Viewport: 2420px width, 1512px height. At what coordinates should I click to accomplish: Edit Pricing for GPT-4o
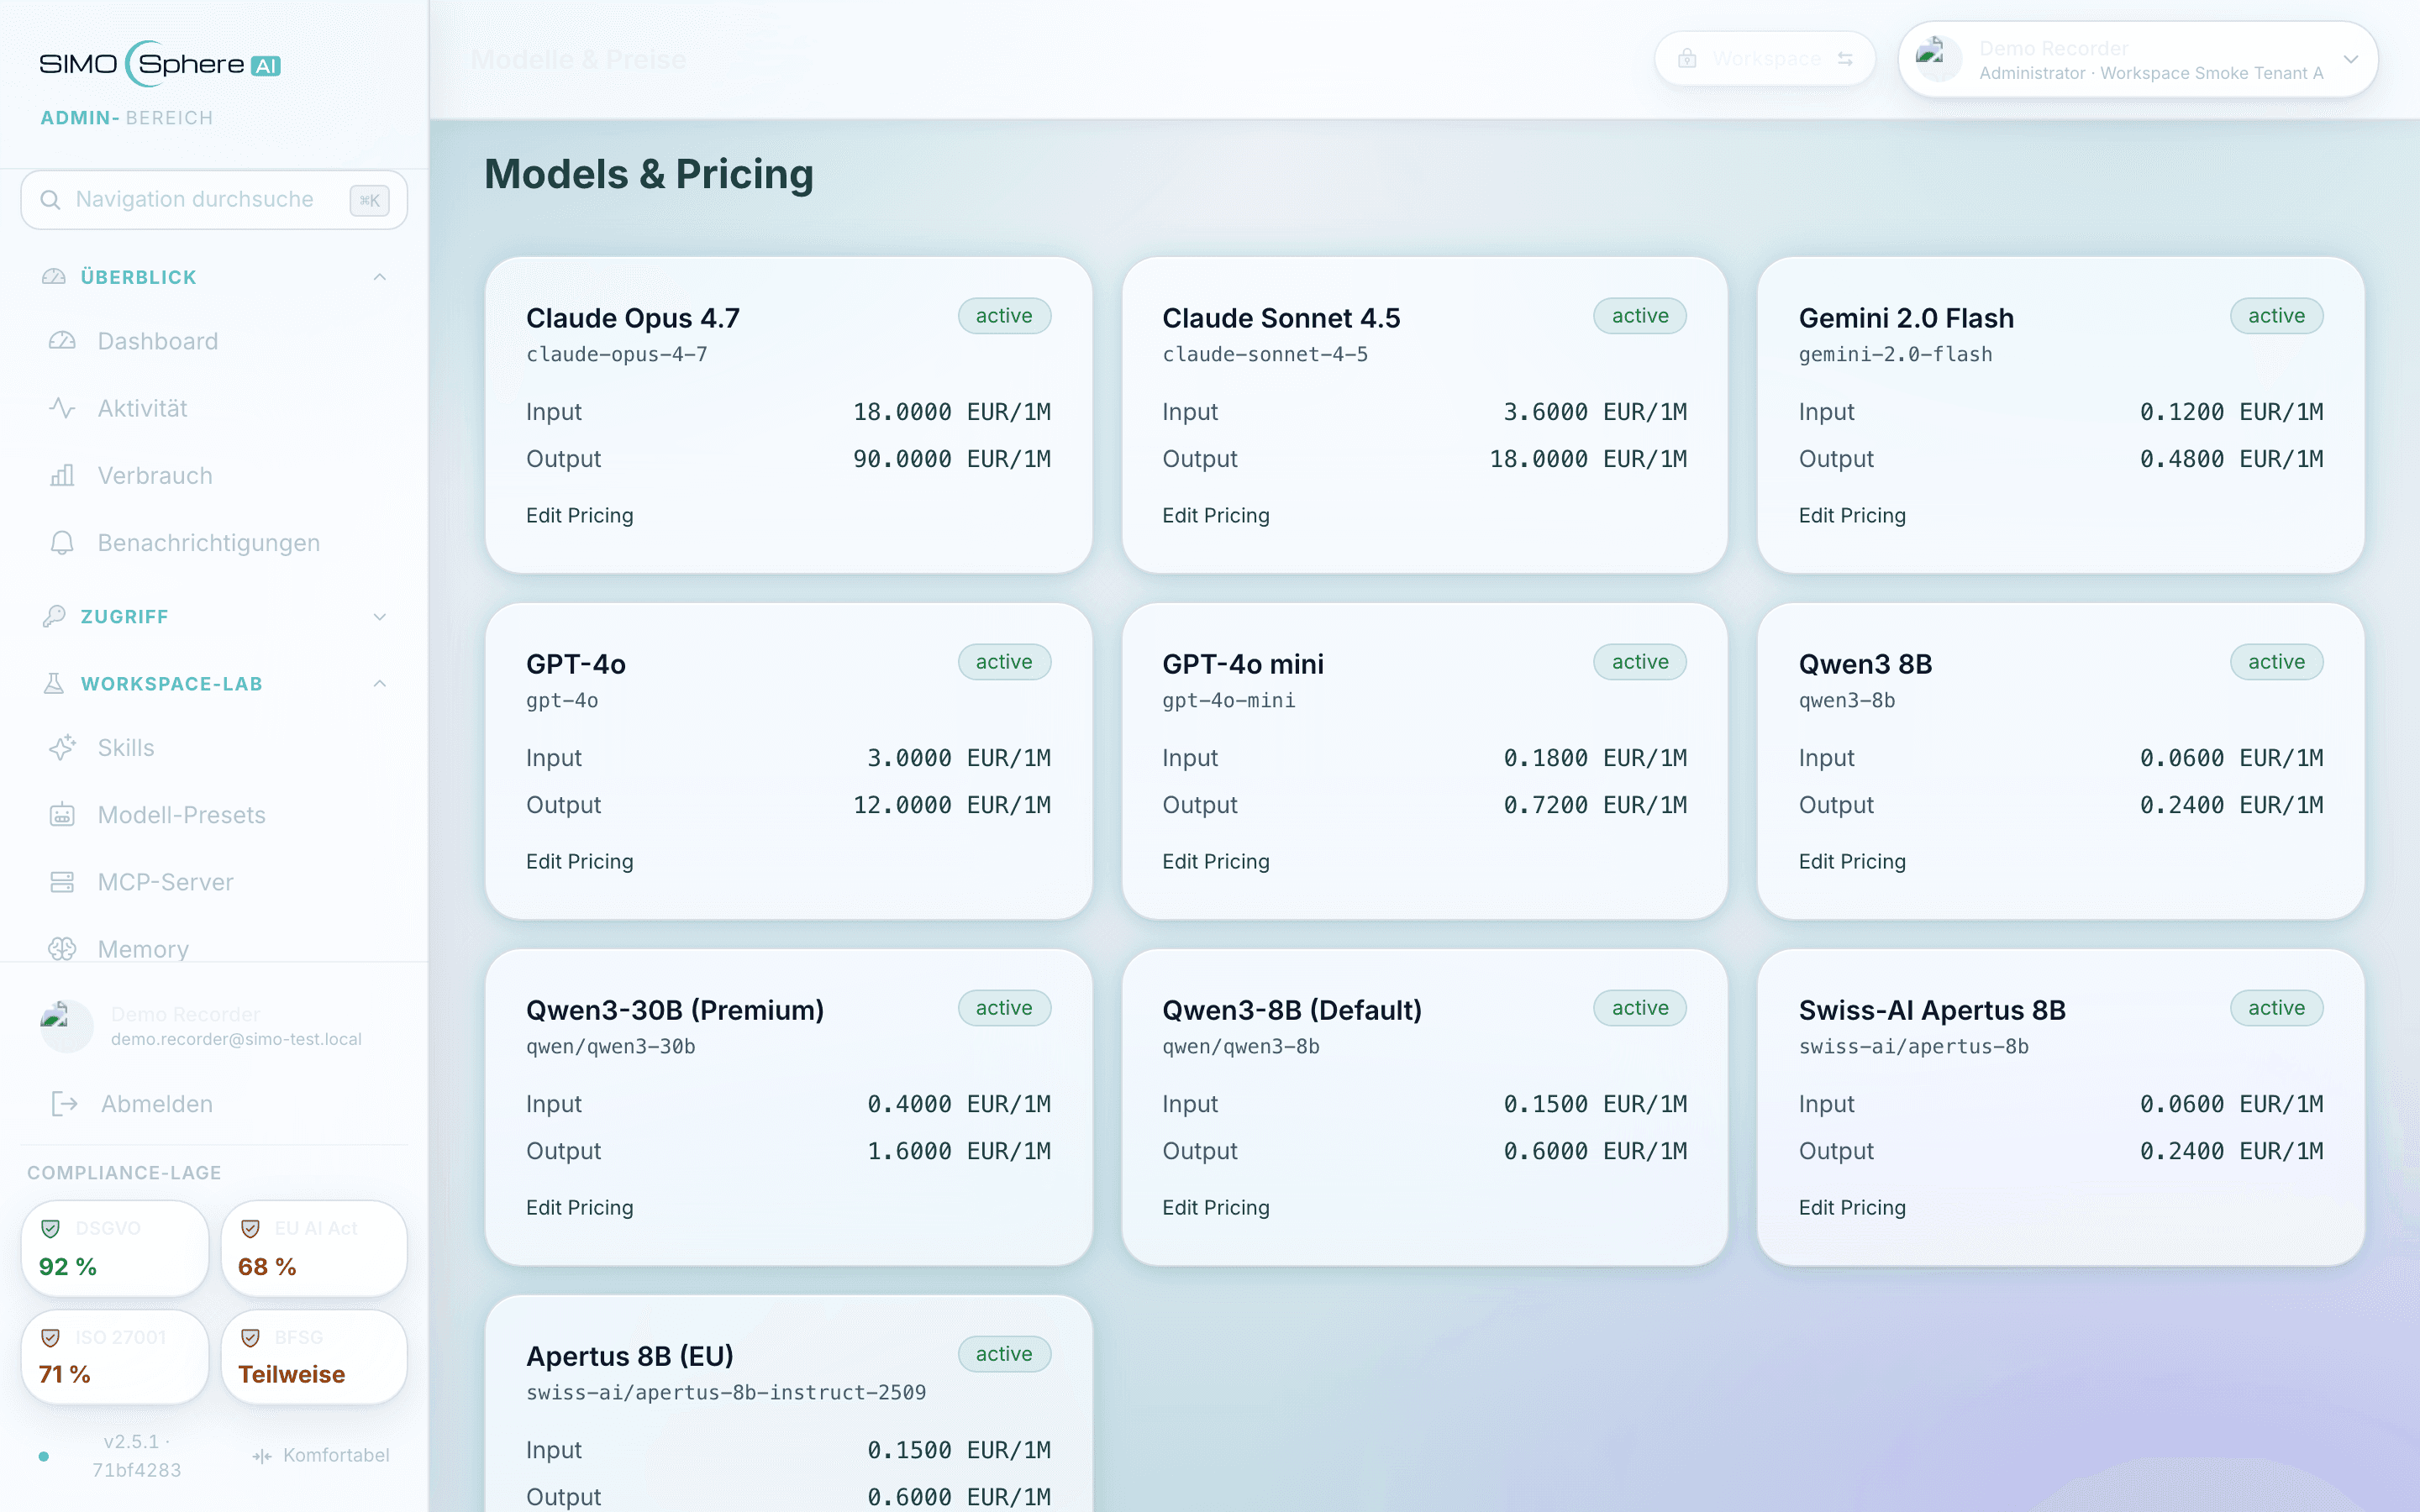coord(579,861)
